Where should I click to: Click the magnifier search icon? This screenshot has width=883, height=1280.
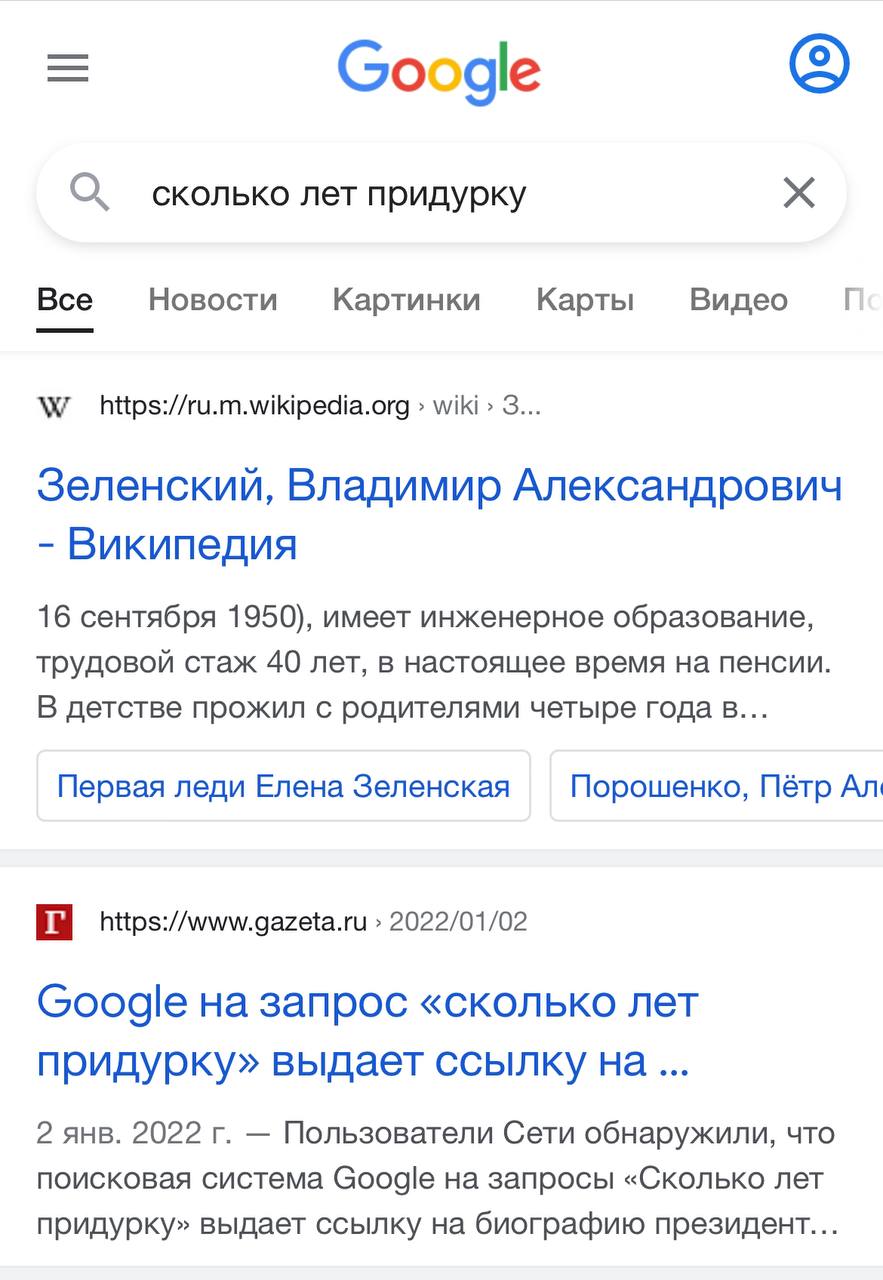(x=90, y=192)
